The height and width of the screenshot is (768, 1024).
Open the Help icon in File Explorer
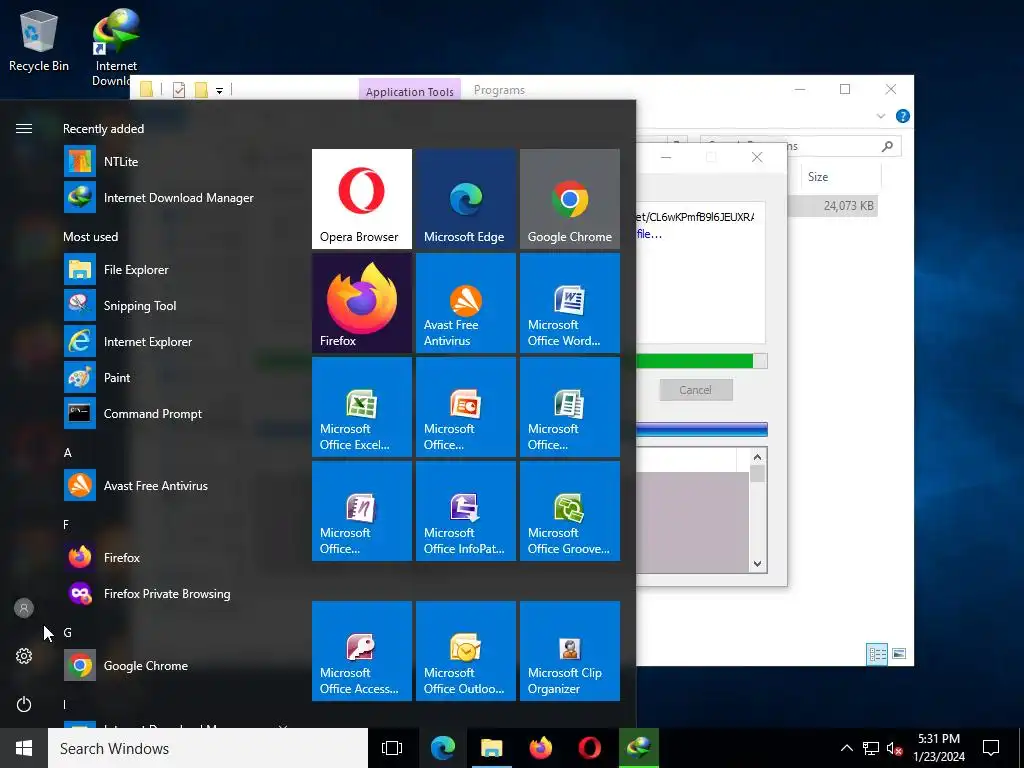[x=903, y=116]
